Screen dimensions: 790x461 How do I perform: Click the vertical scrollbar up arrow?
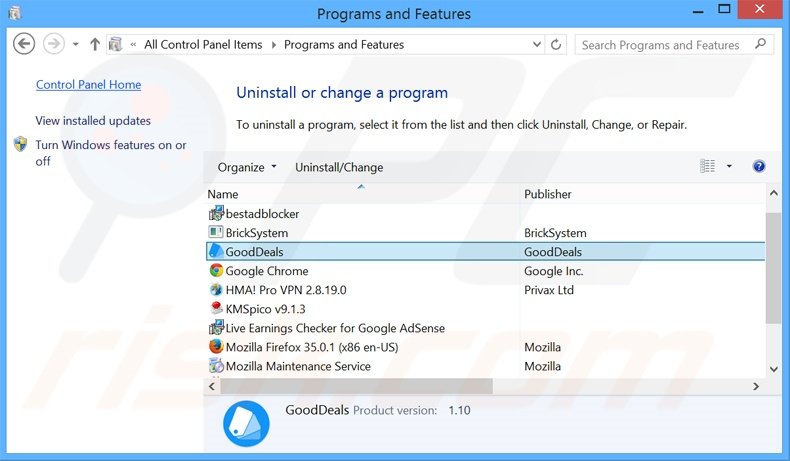tap(774, 193)
